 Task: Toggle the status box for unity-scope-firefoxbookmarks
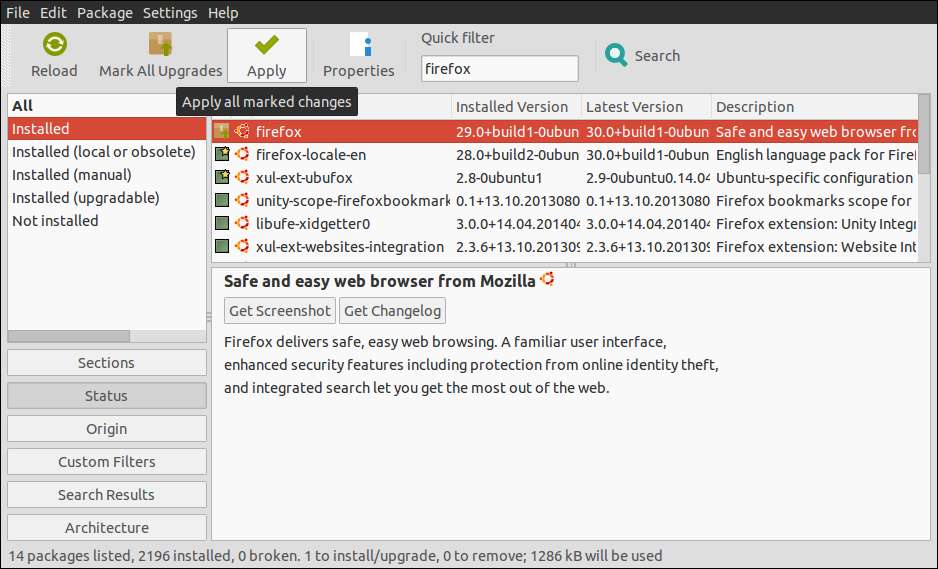coord(222,200)
